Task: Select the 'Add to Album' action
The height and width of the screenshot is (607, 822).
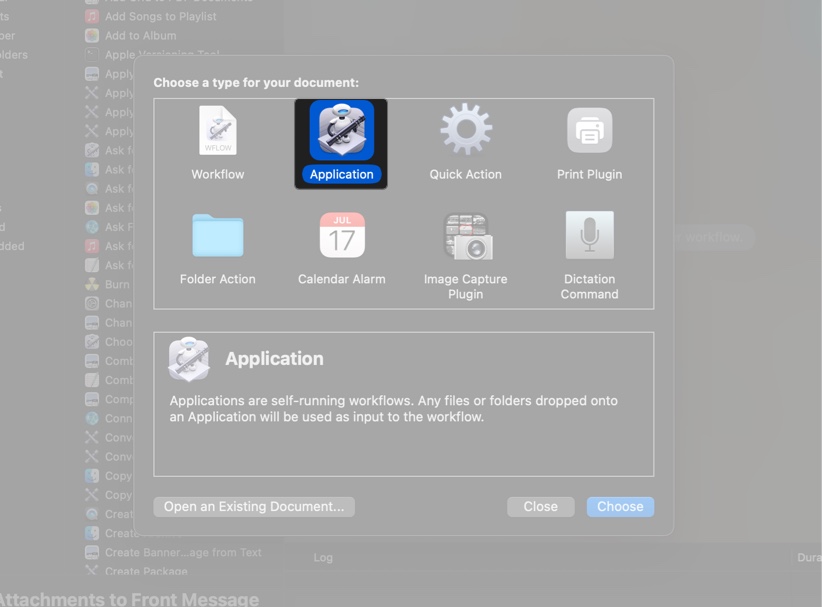Action: pyautogui.click(x=134, y=35)
